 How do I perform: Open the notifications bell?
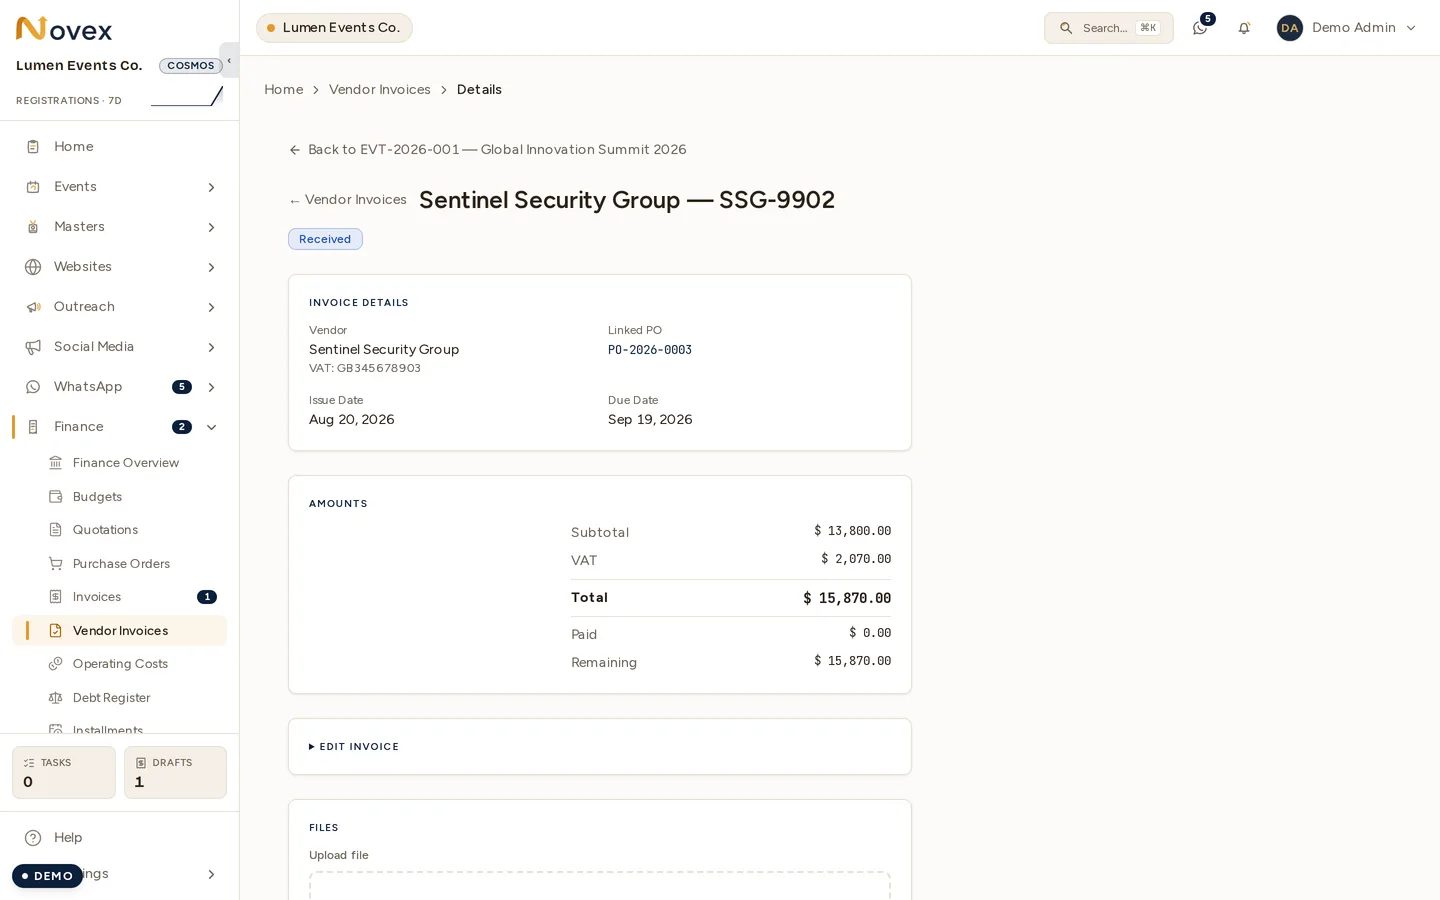coord(1244,28)
